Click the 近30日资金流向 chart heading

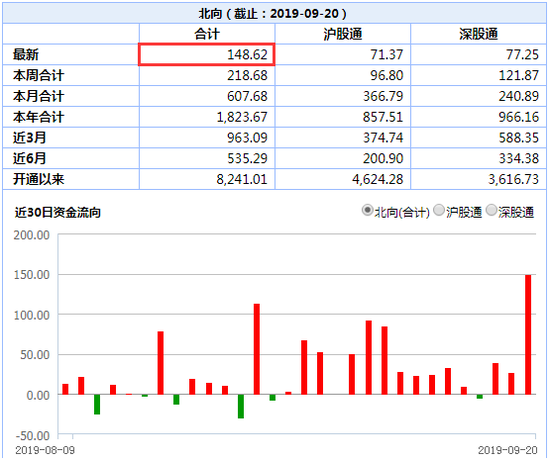(58, 212)
